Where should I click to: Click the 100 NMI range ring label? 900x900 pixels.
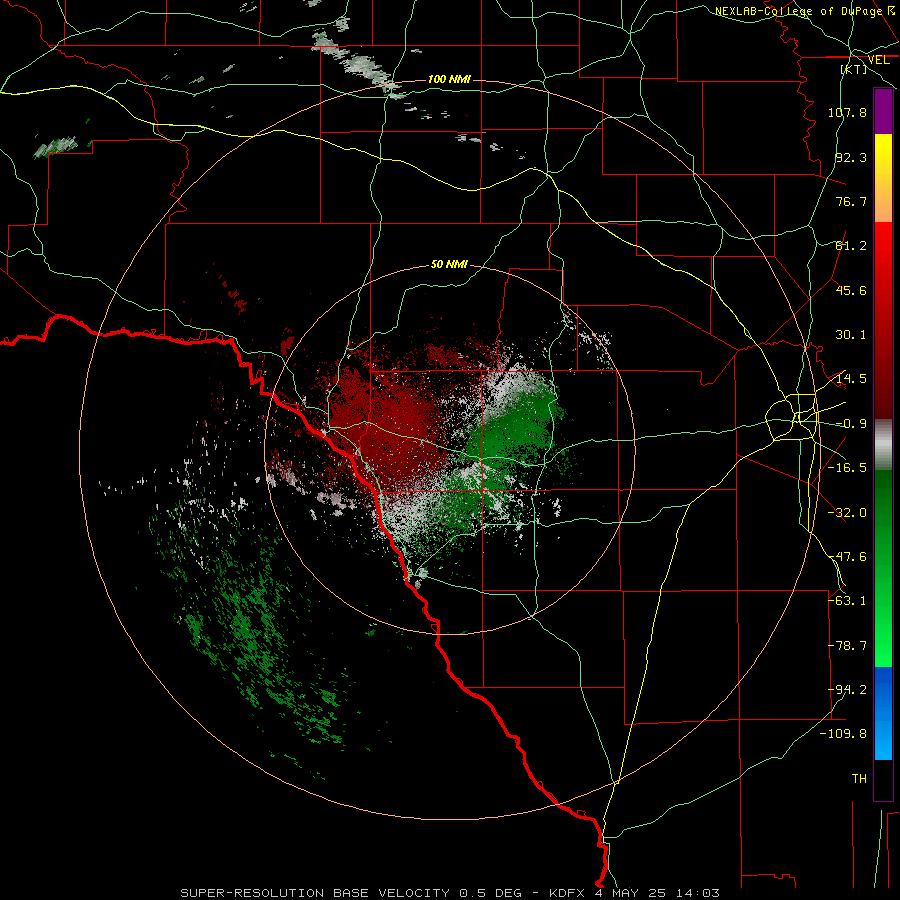point(449,79)
